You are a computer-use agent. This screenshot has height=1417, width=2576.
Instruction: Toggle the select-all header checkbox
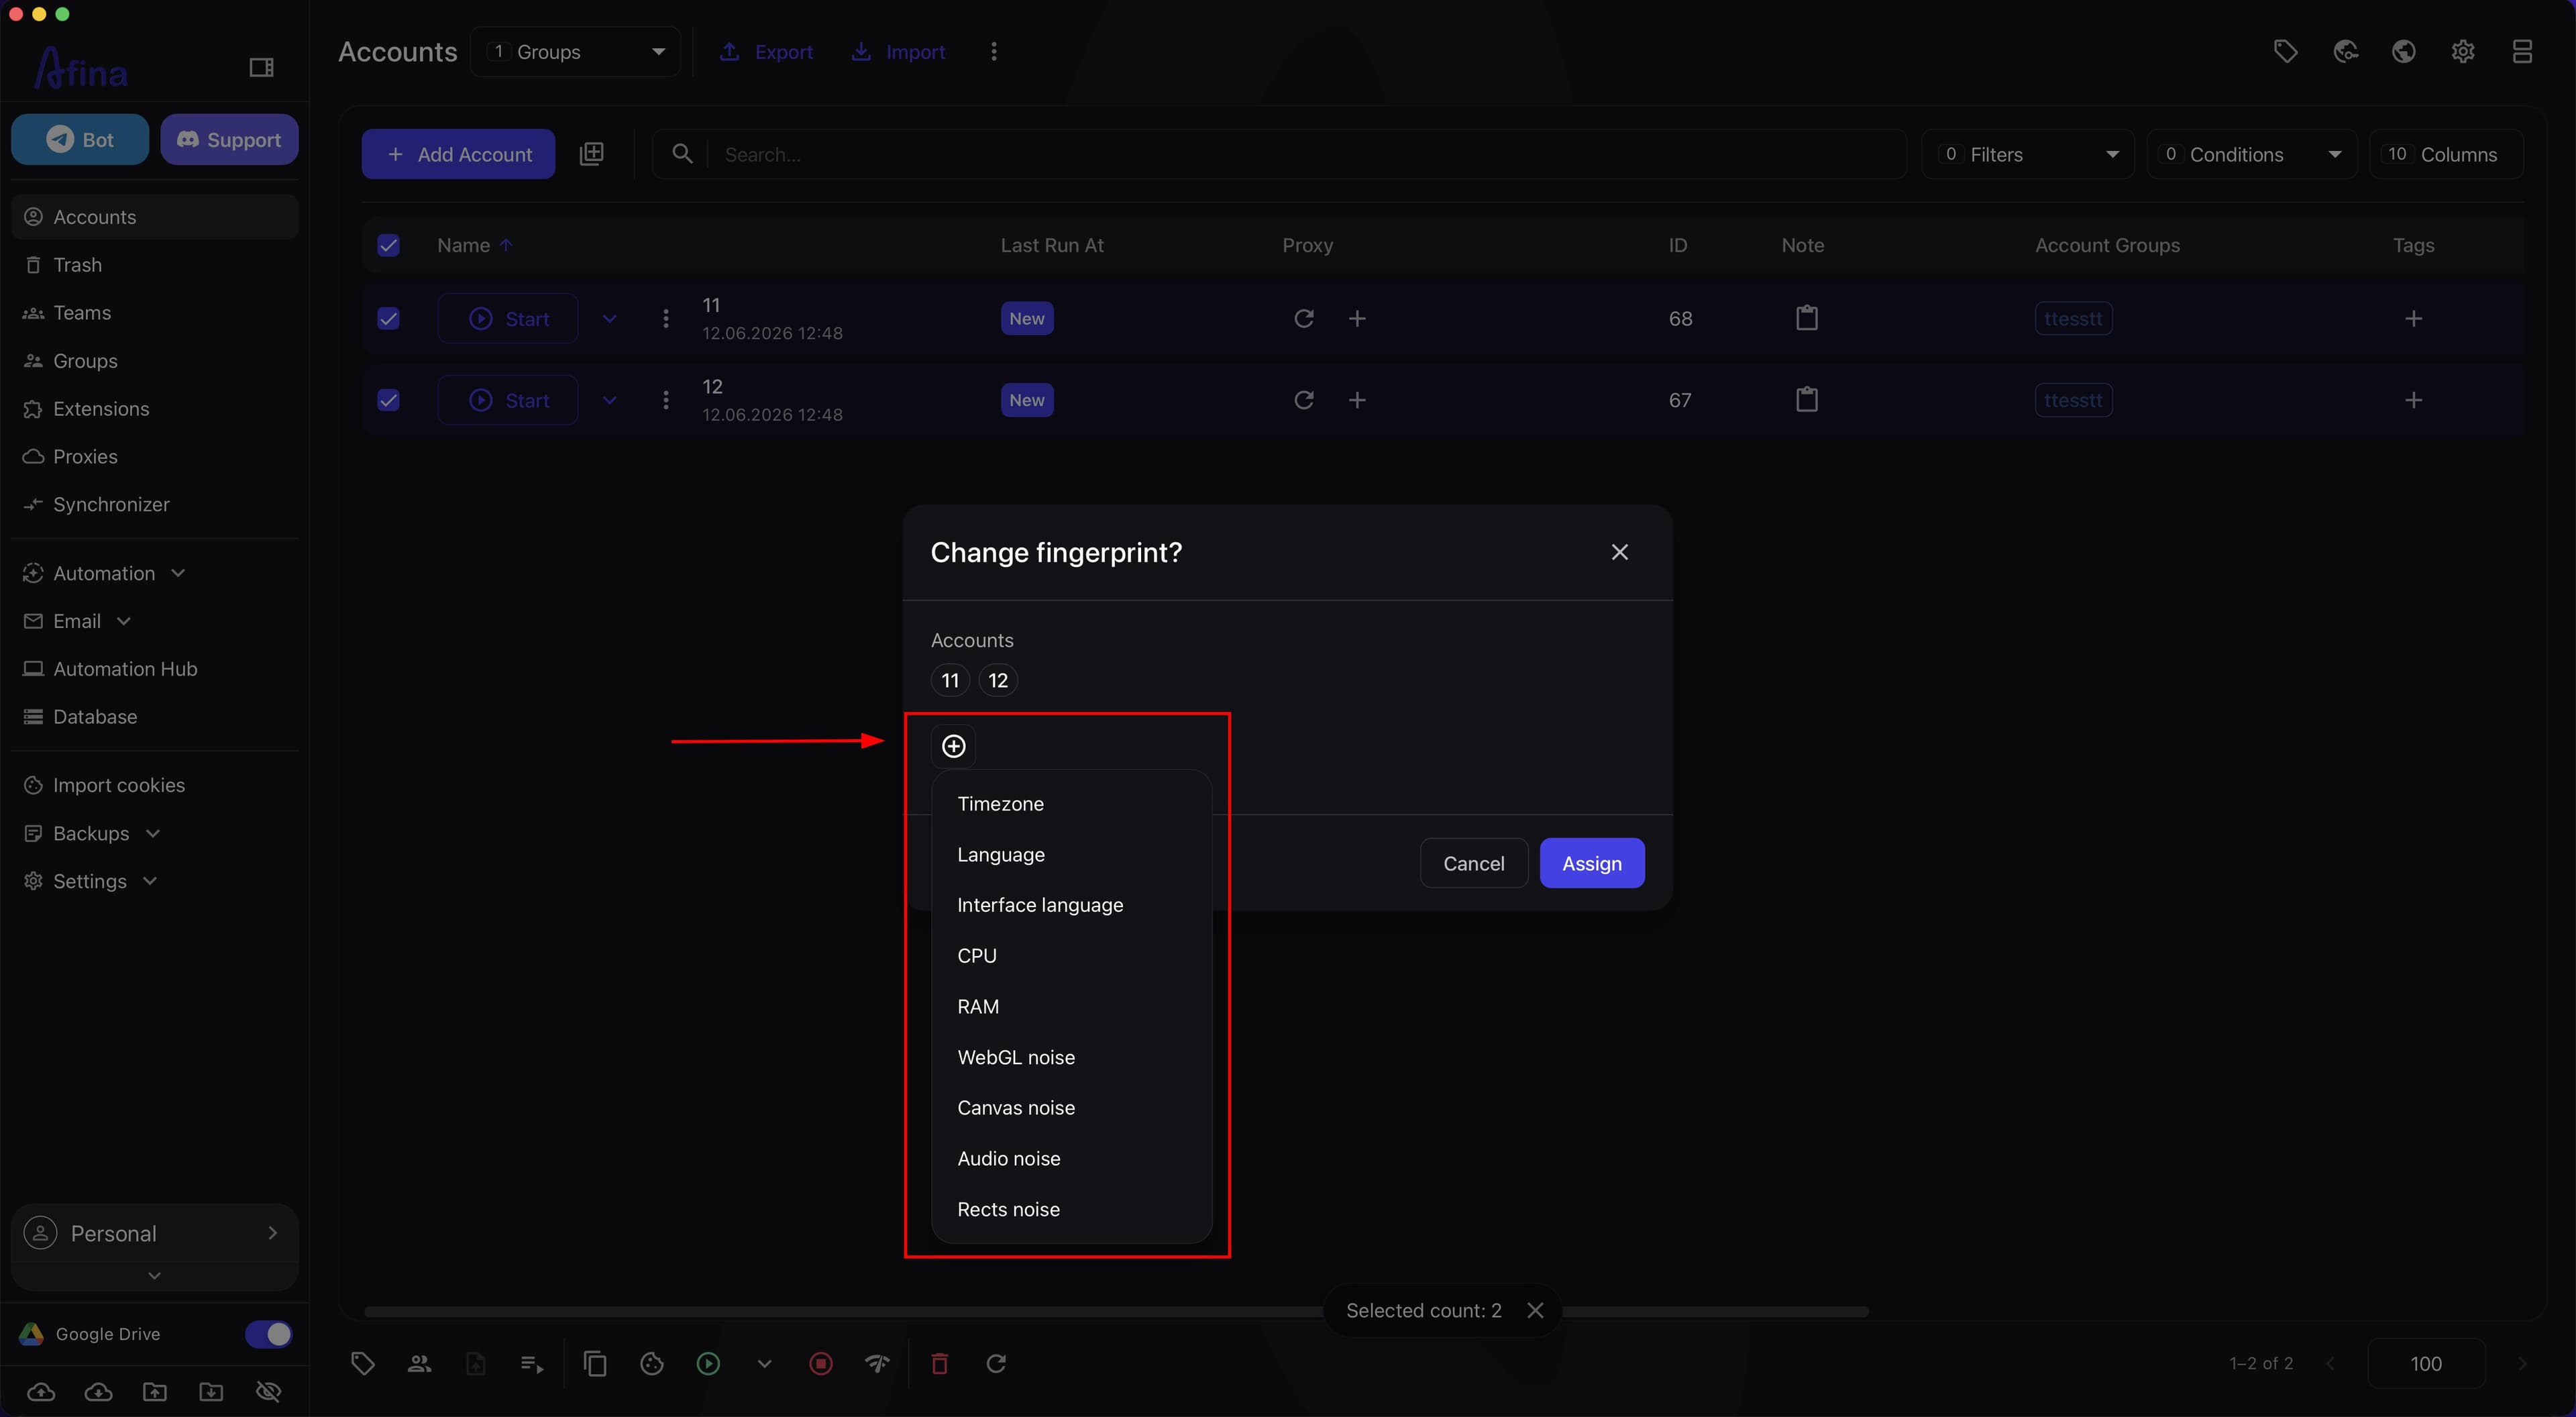389,245
